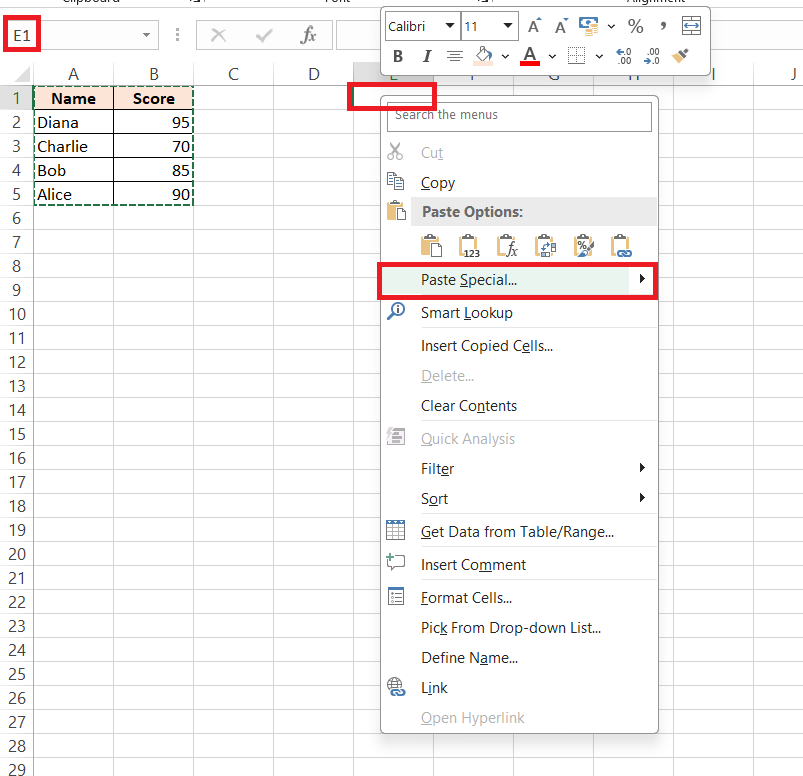
Task: Select the cell containing Diana
Action: tap(73, 122)
